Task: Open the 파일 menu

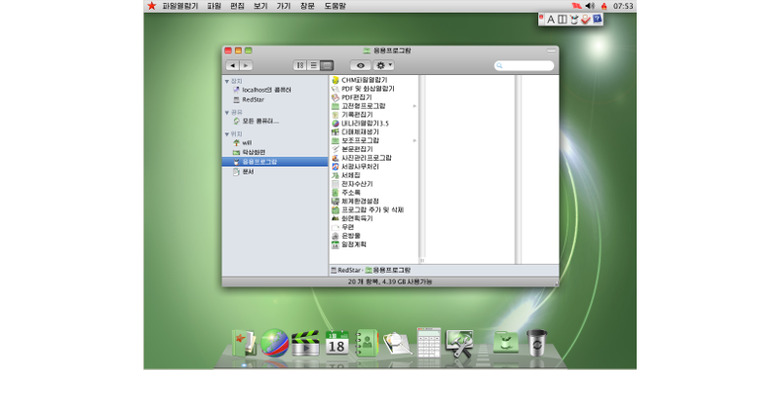Action: pos(214,6)
